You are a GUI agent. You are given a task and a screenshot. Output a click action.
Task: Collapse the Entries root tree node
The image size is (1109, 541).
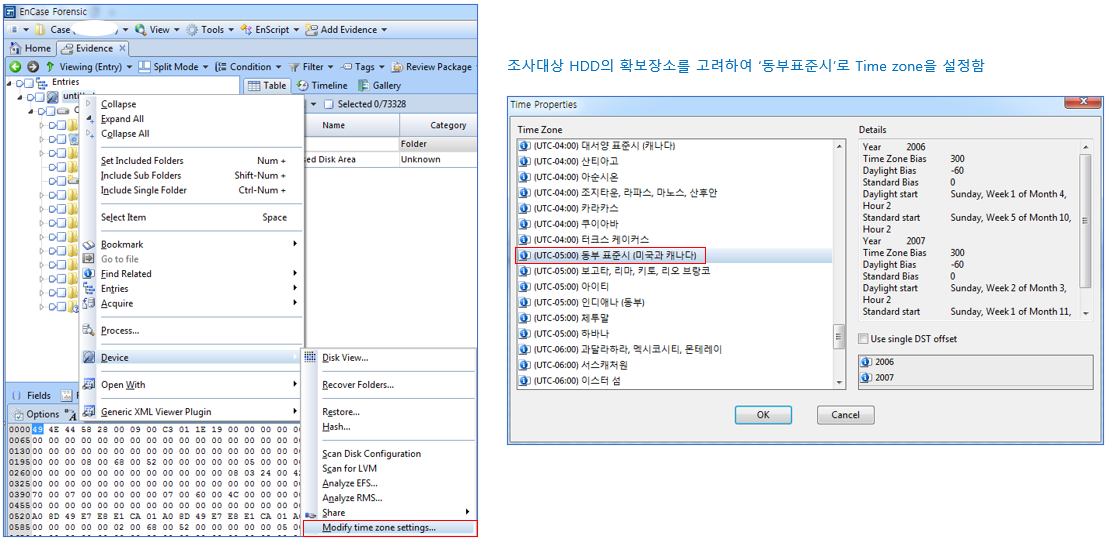click(x=9, y=83)
